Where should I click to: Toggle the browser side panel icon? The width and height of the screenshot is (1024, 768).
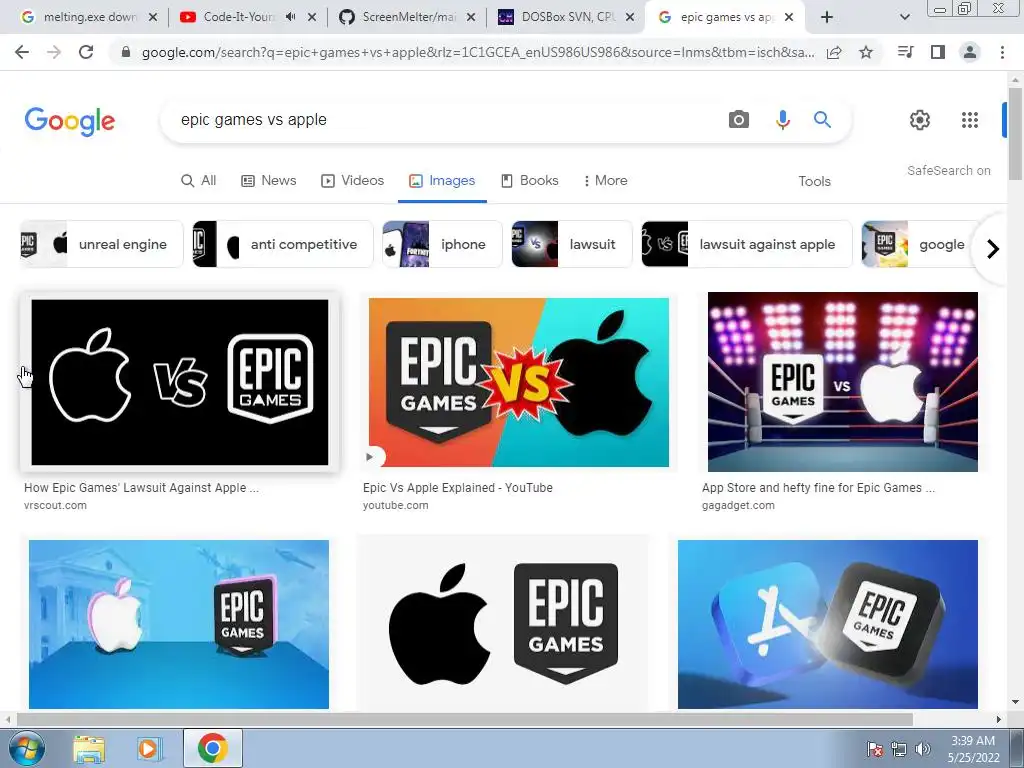coord(938,52)
